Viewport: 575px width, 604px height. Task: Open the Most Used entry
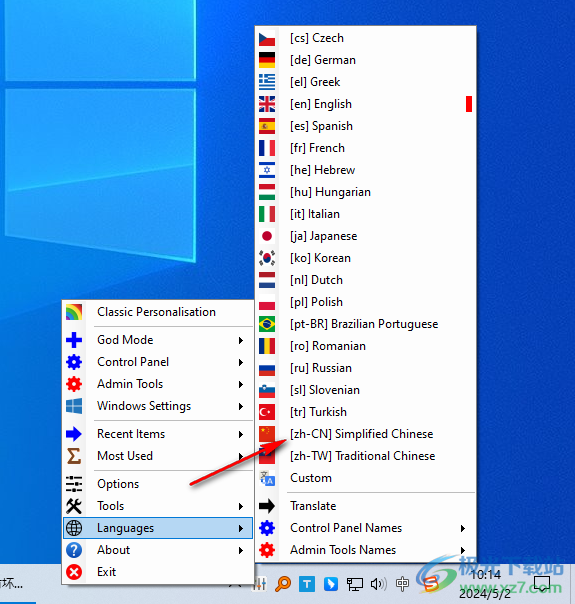158,456
